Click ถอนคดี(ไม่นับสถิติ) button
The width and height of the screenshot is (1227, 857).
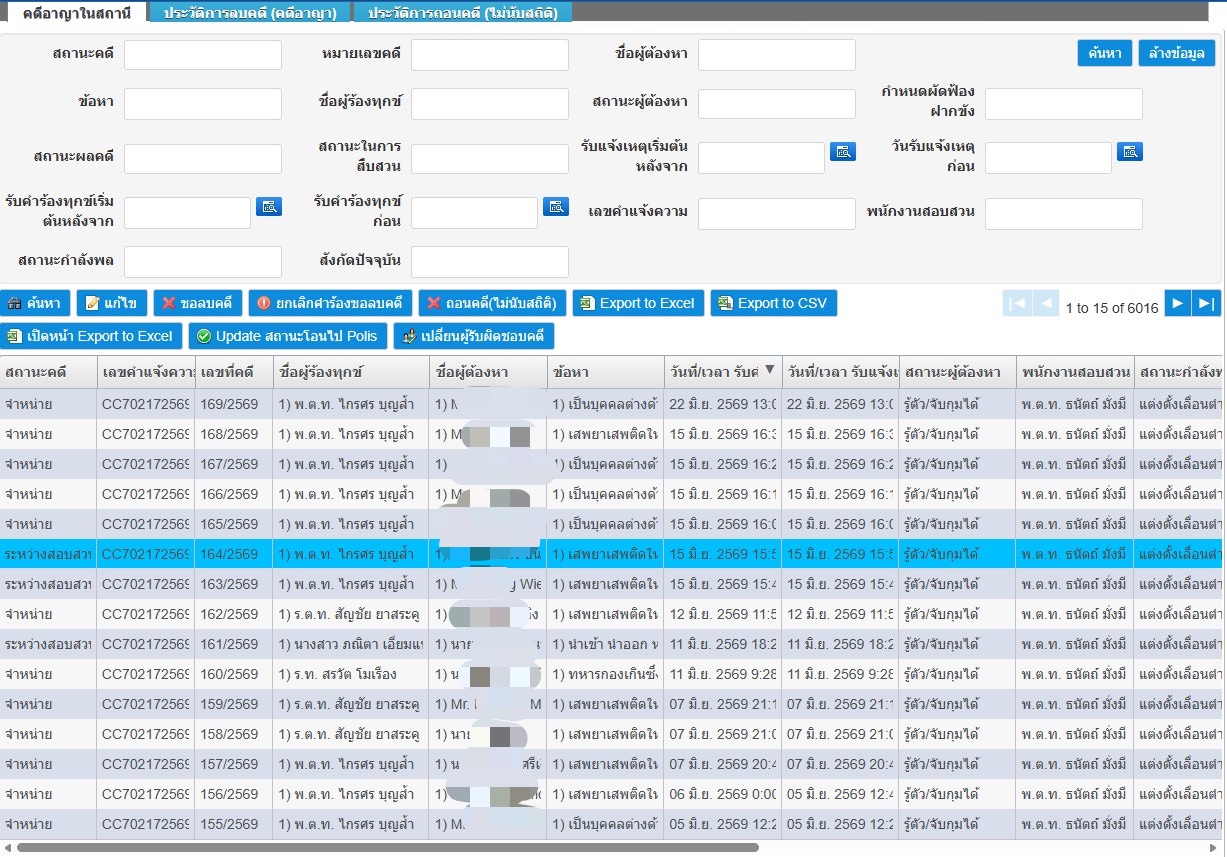(492, 303)
